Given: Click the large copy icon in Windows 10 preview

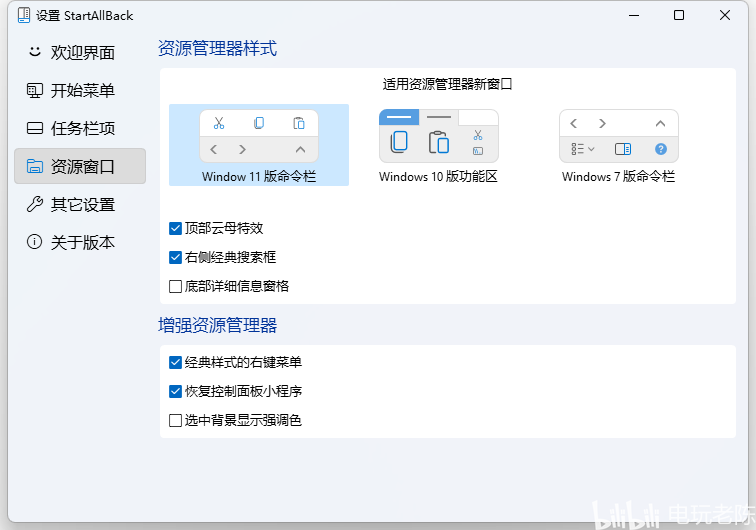Looking at the screenshot, I should pyautogui.click(x=399, y=142).
